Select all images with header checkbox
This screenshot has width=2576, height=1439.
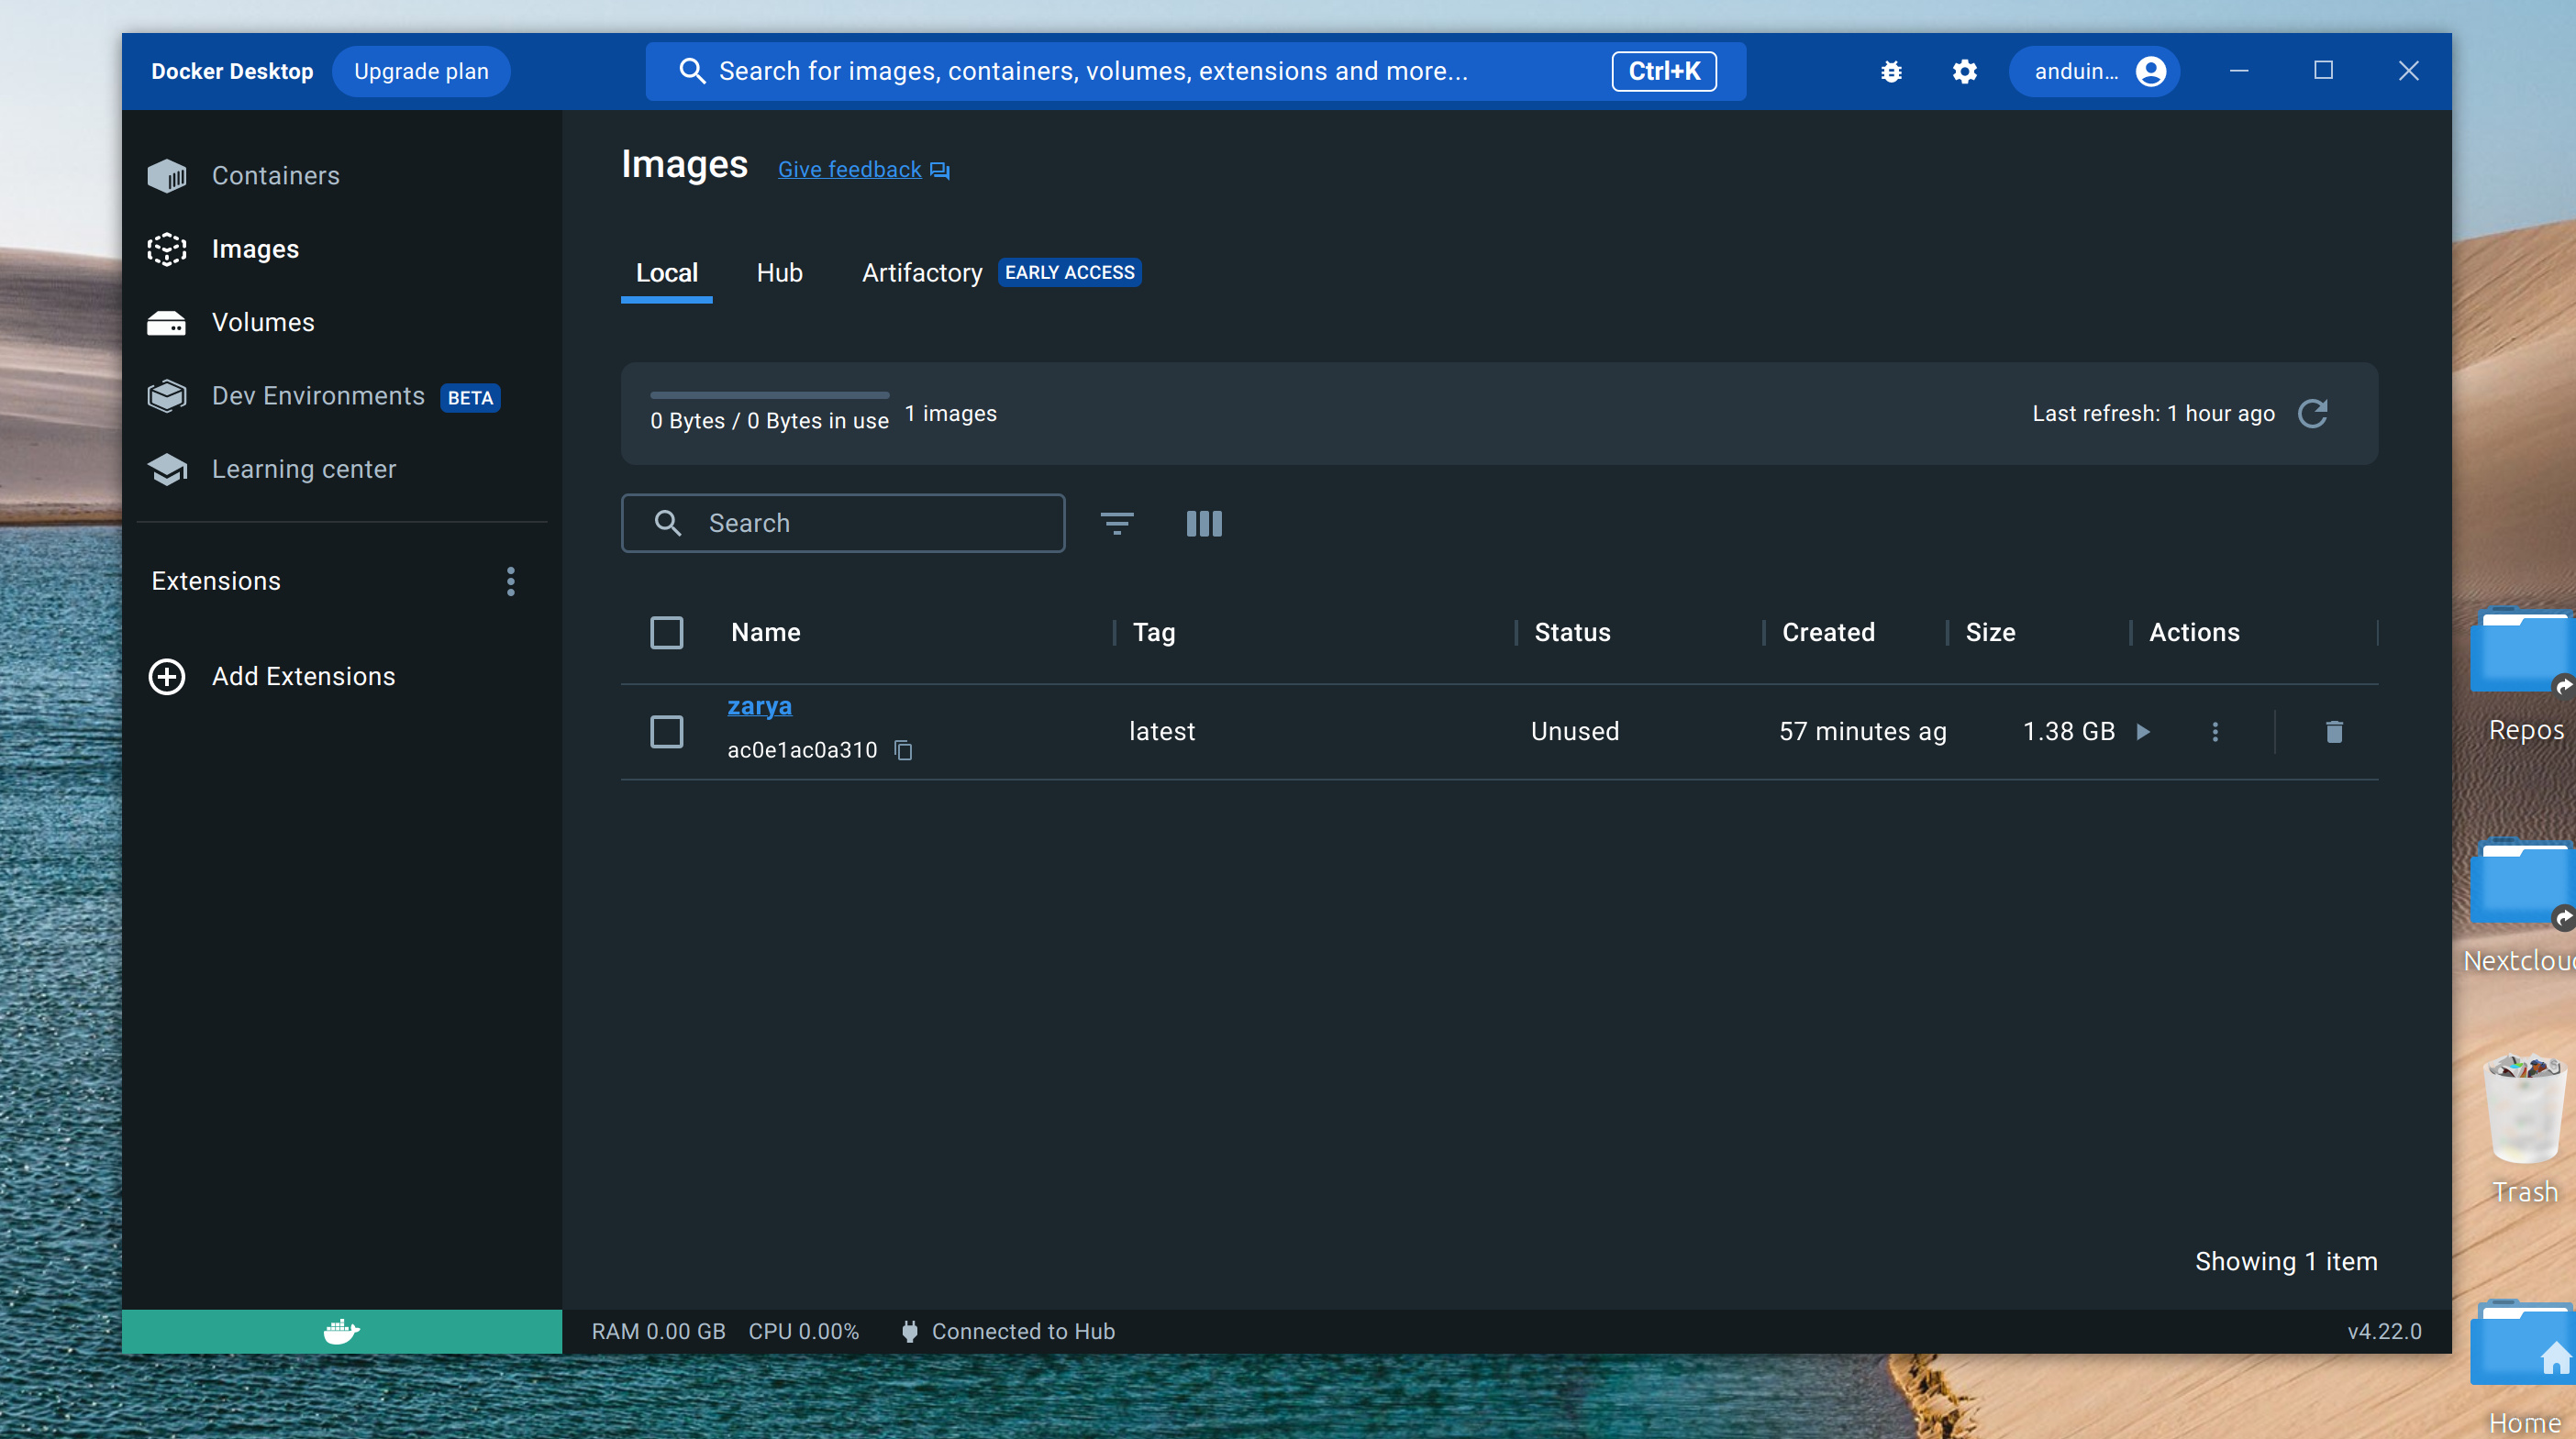pyautogui.click(x=666, y=632)
